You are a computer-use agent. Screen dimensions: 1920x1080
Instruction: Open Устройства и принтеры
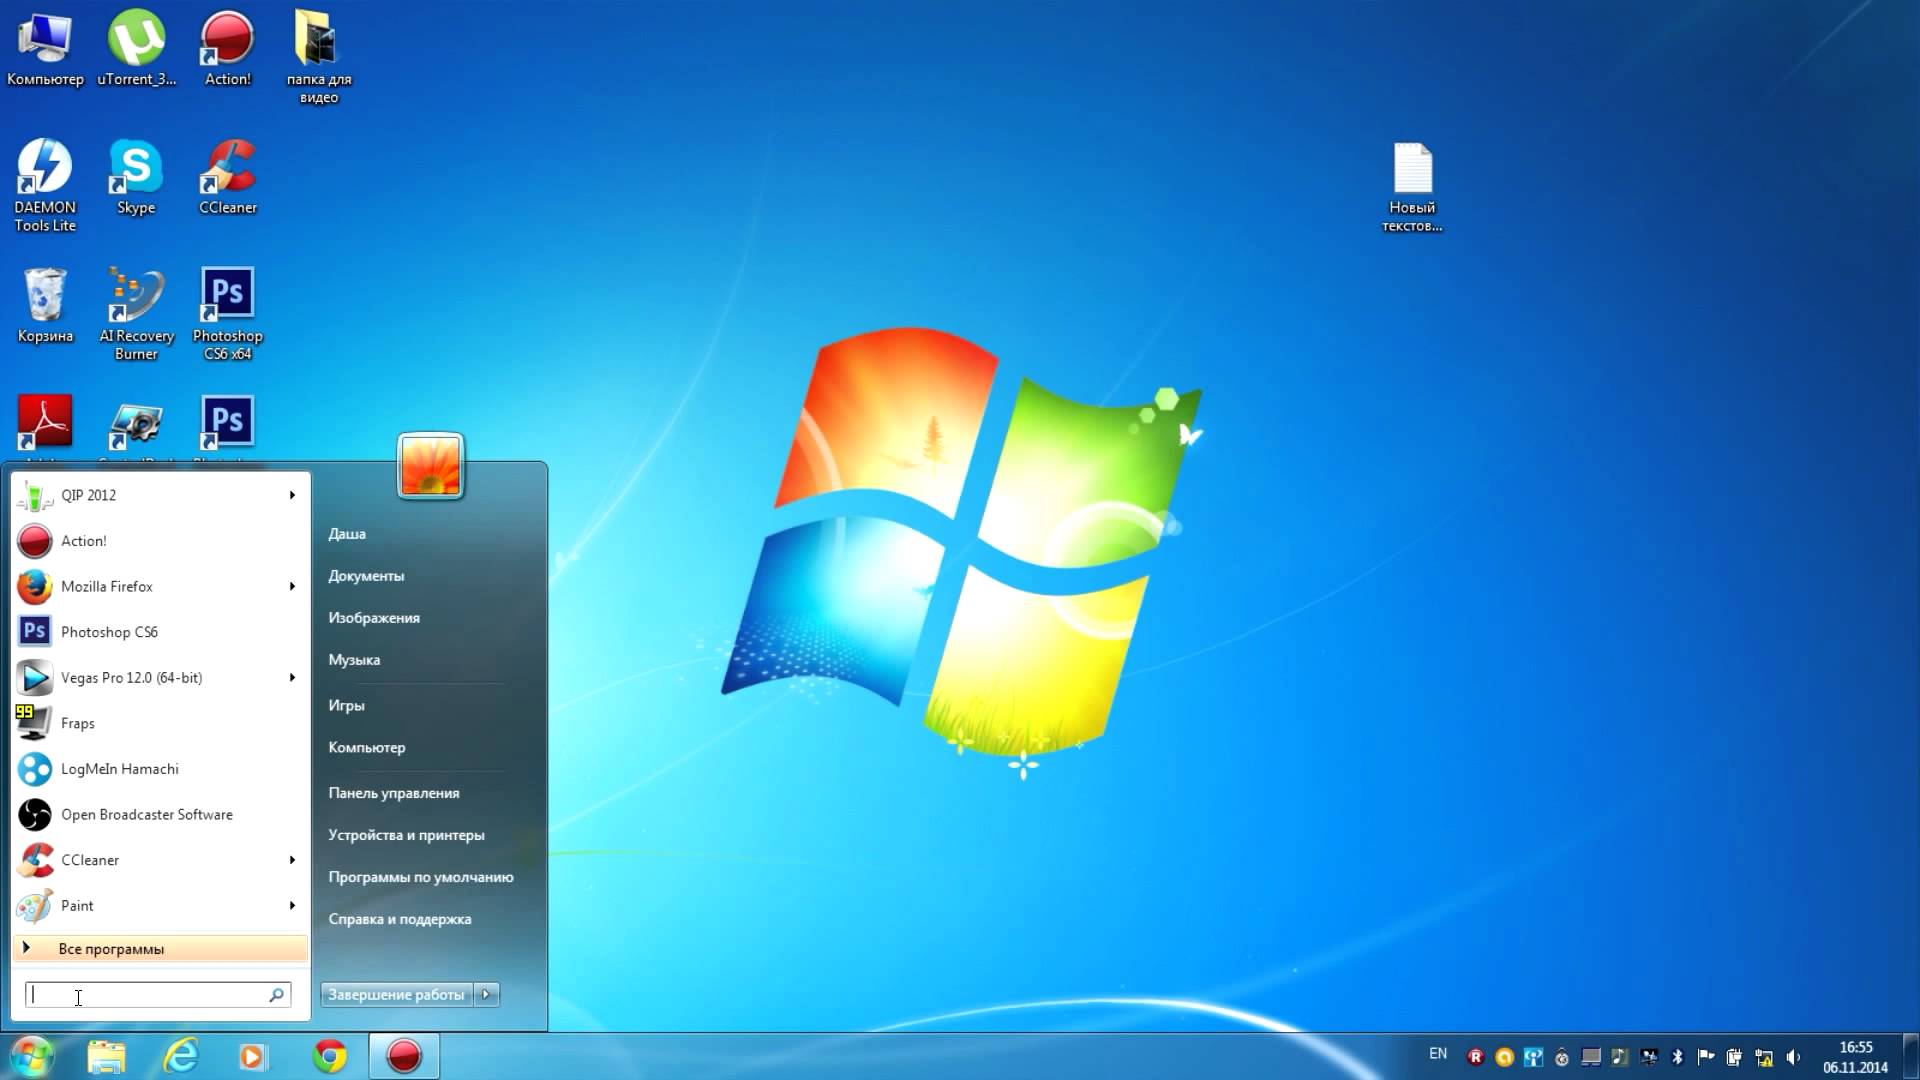pyautogui.click(x=406, y=835)
